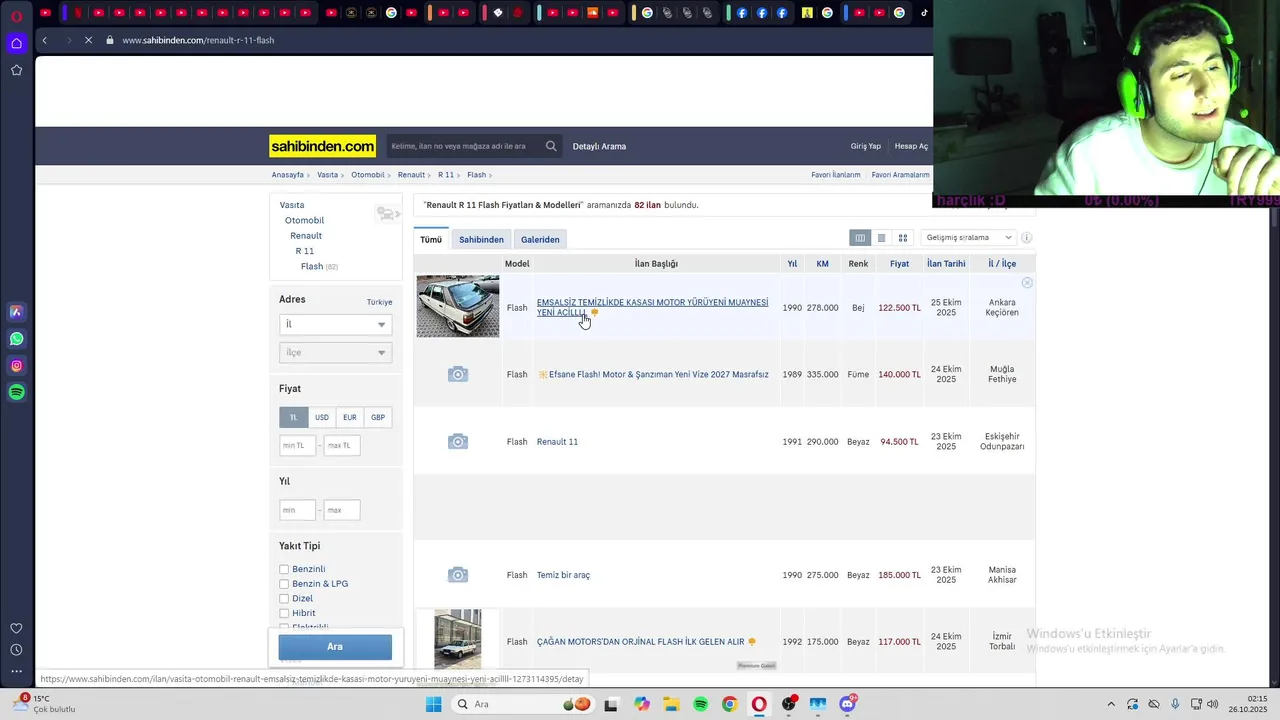This screenshot has width=1280, height=720.
Task: Switch to grid gallery view icon
Action: pyautogui.click(x=903, y=238)
